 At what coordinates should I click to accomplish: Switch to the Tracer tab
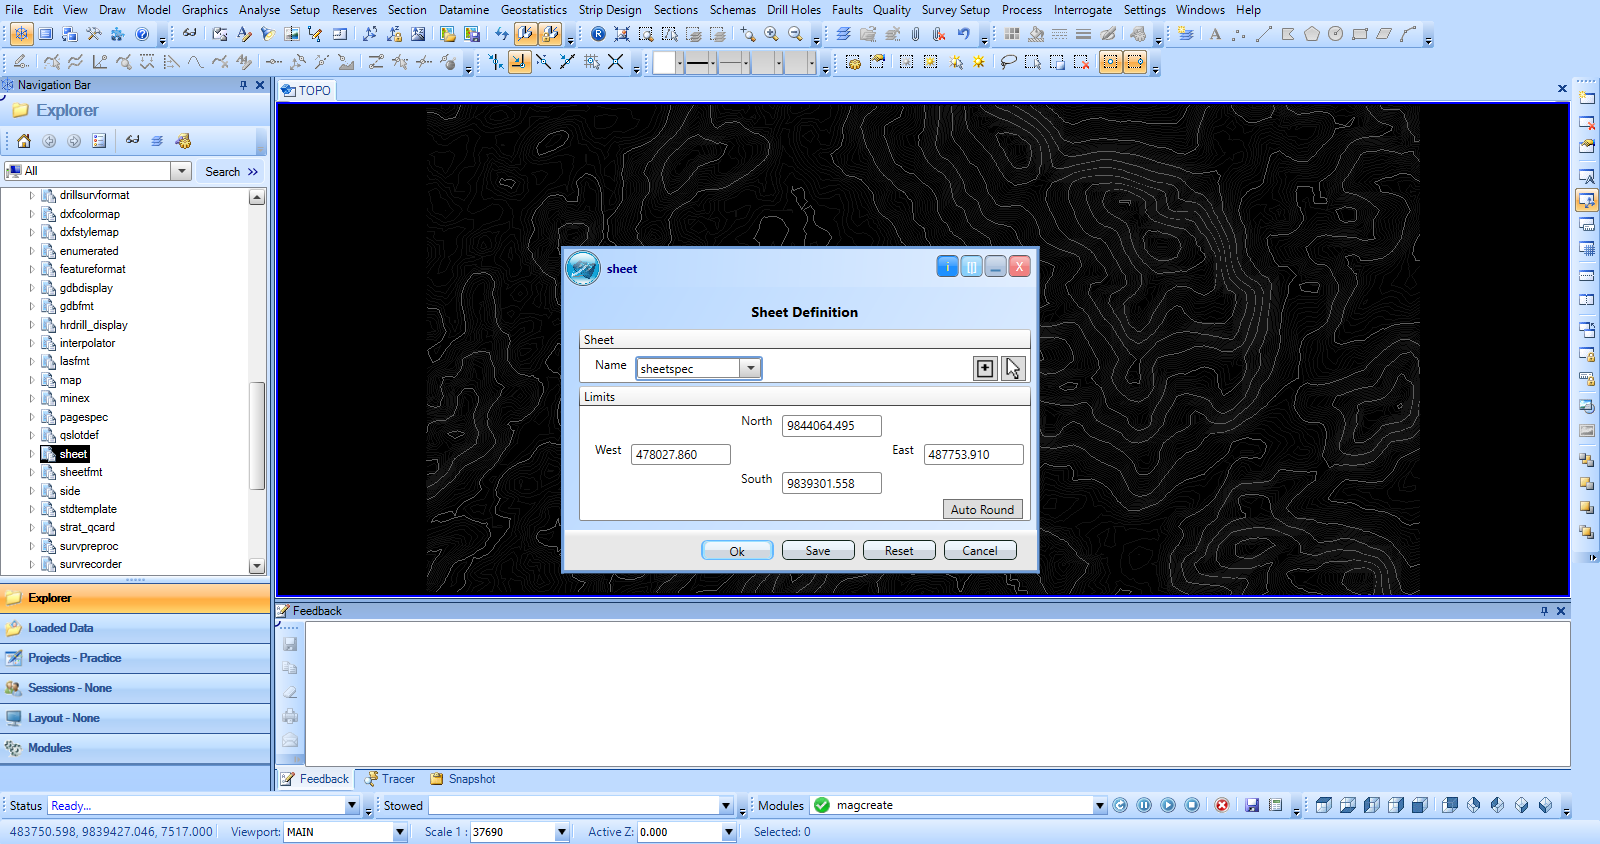[x=390, y=779]
